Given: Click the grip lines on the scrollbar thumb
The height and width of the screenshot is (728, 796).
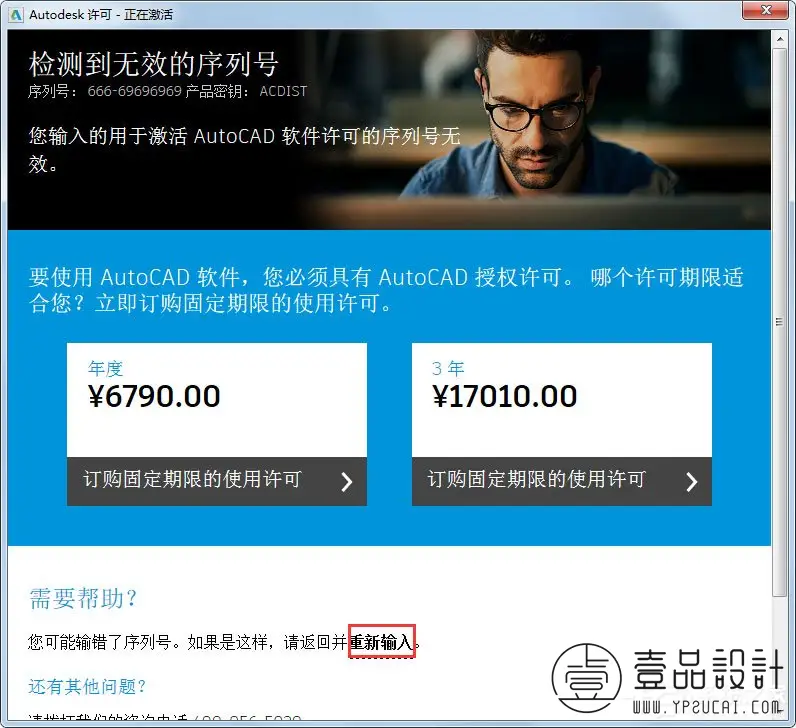Looking at the screenshot, I should tap(779, 322).
